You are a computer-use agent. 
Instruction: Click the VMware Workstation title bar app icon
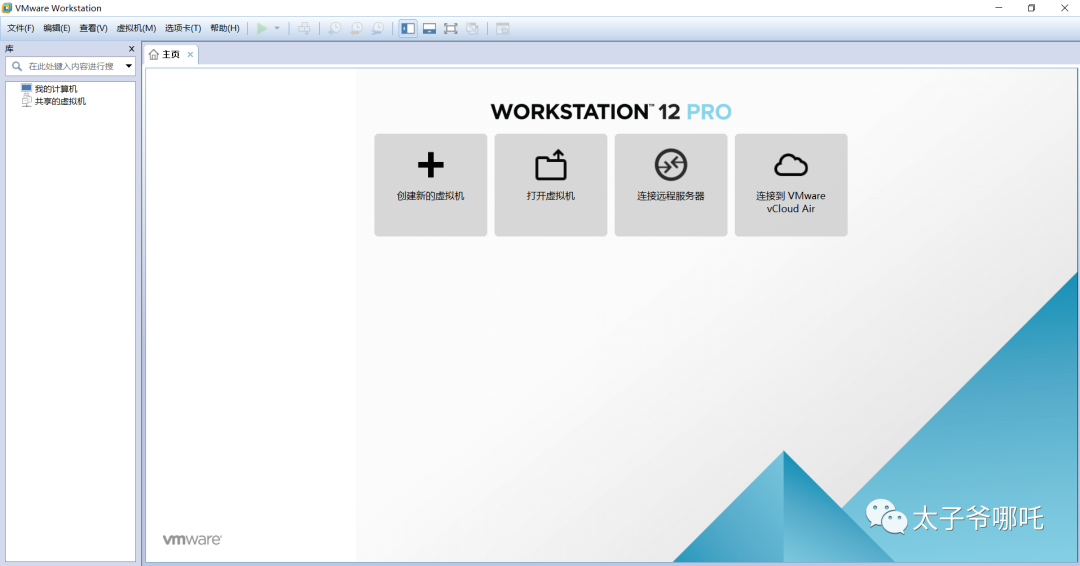(7, 8)
